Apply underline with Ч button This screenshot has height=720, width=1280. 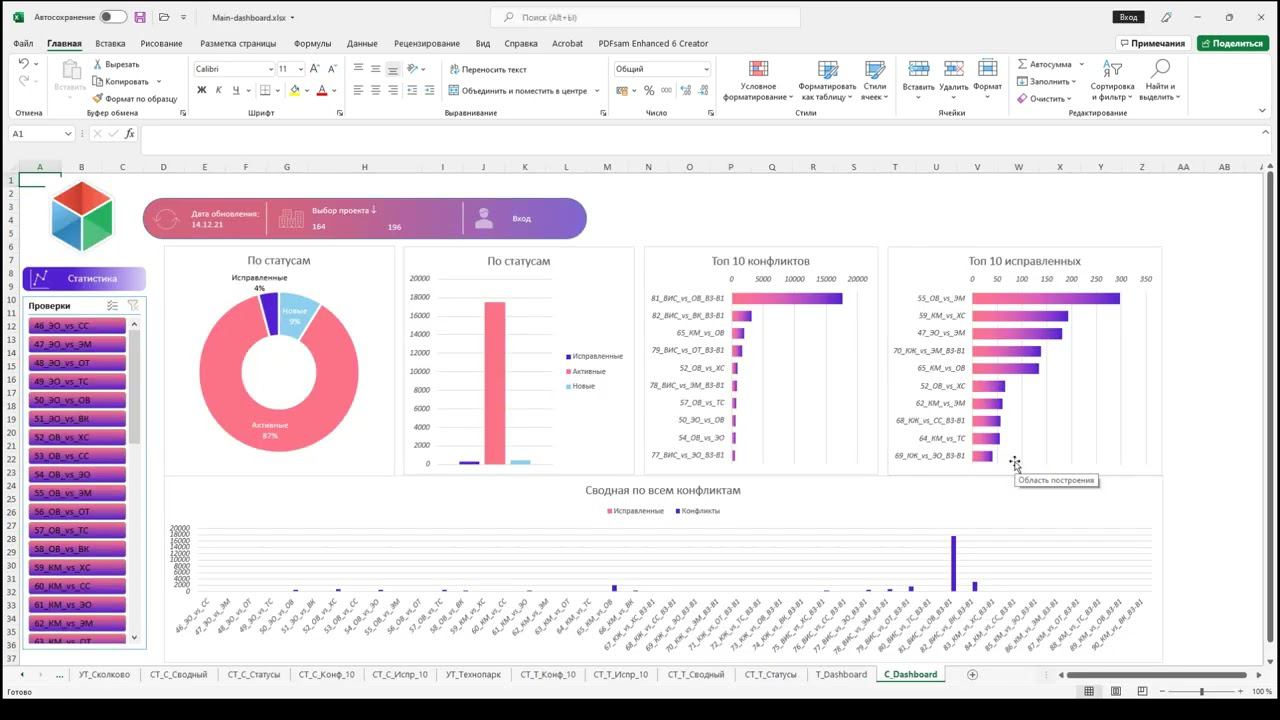235,90
